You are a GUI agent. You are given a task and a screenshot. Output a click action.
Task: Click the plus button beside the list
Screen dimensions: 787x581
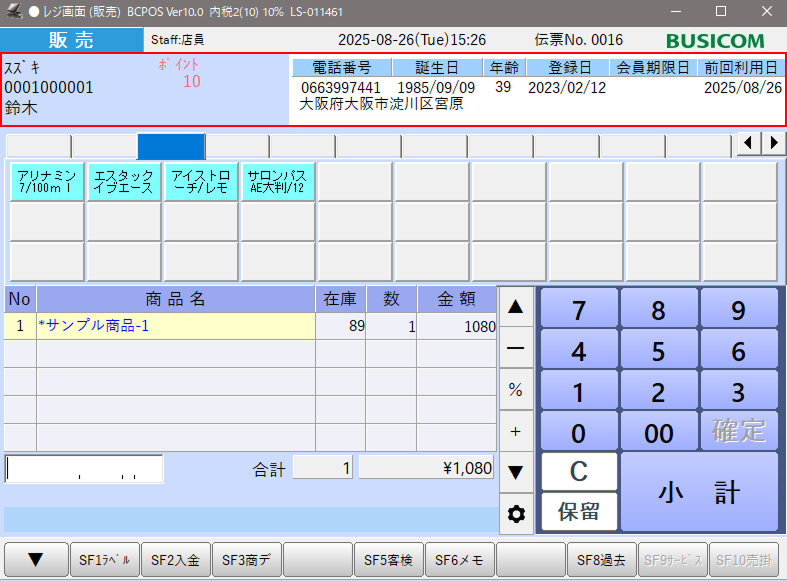click(516, 431)
